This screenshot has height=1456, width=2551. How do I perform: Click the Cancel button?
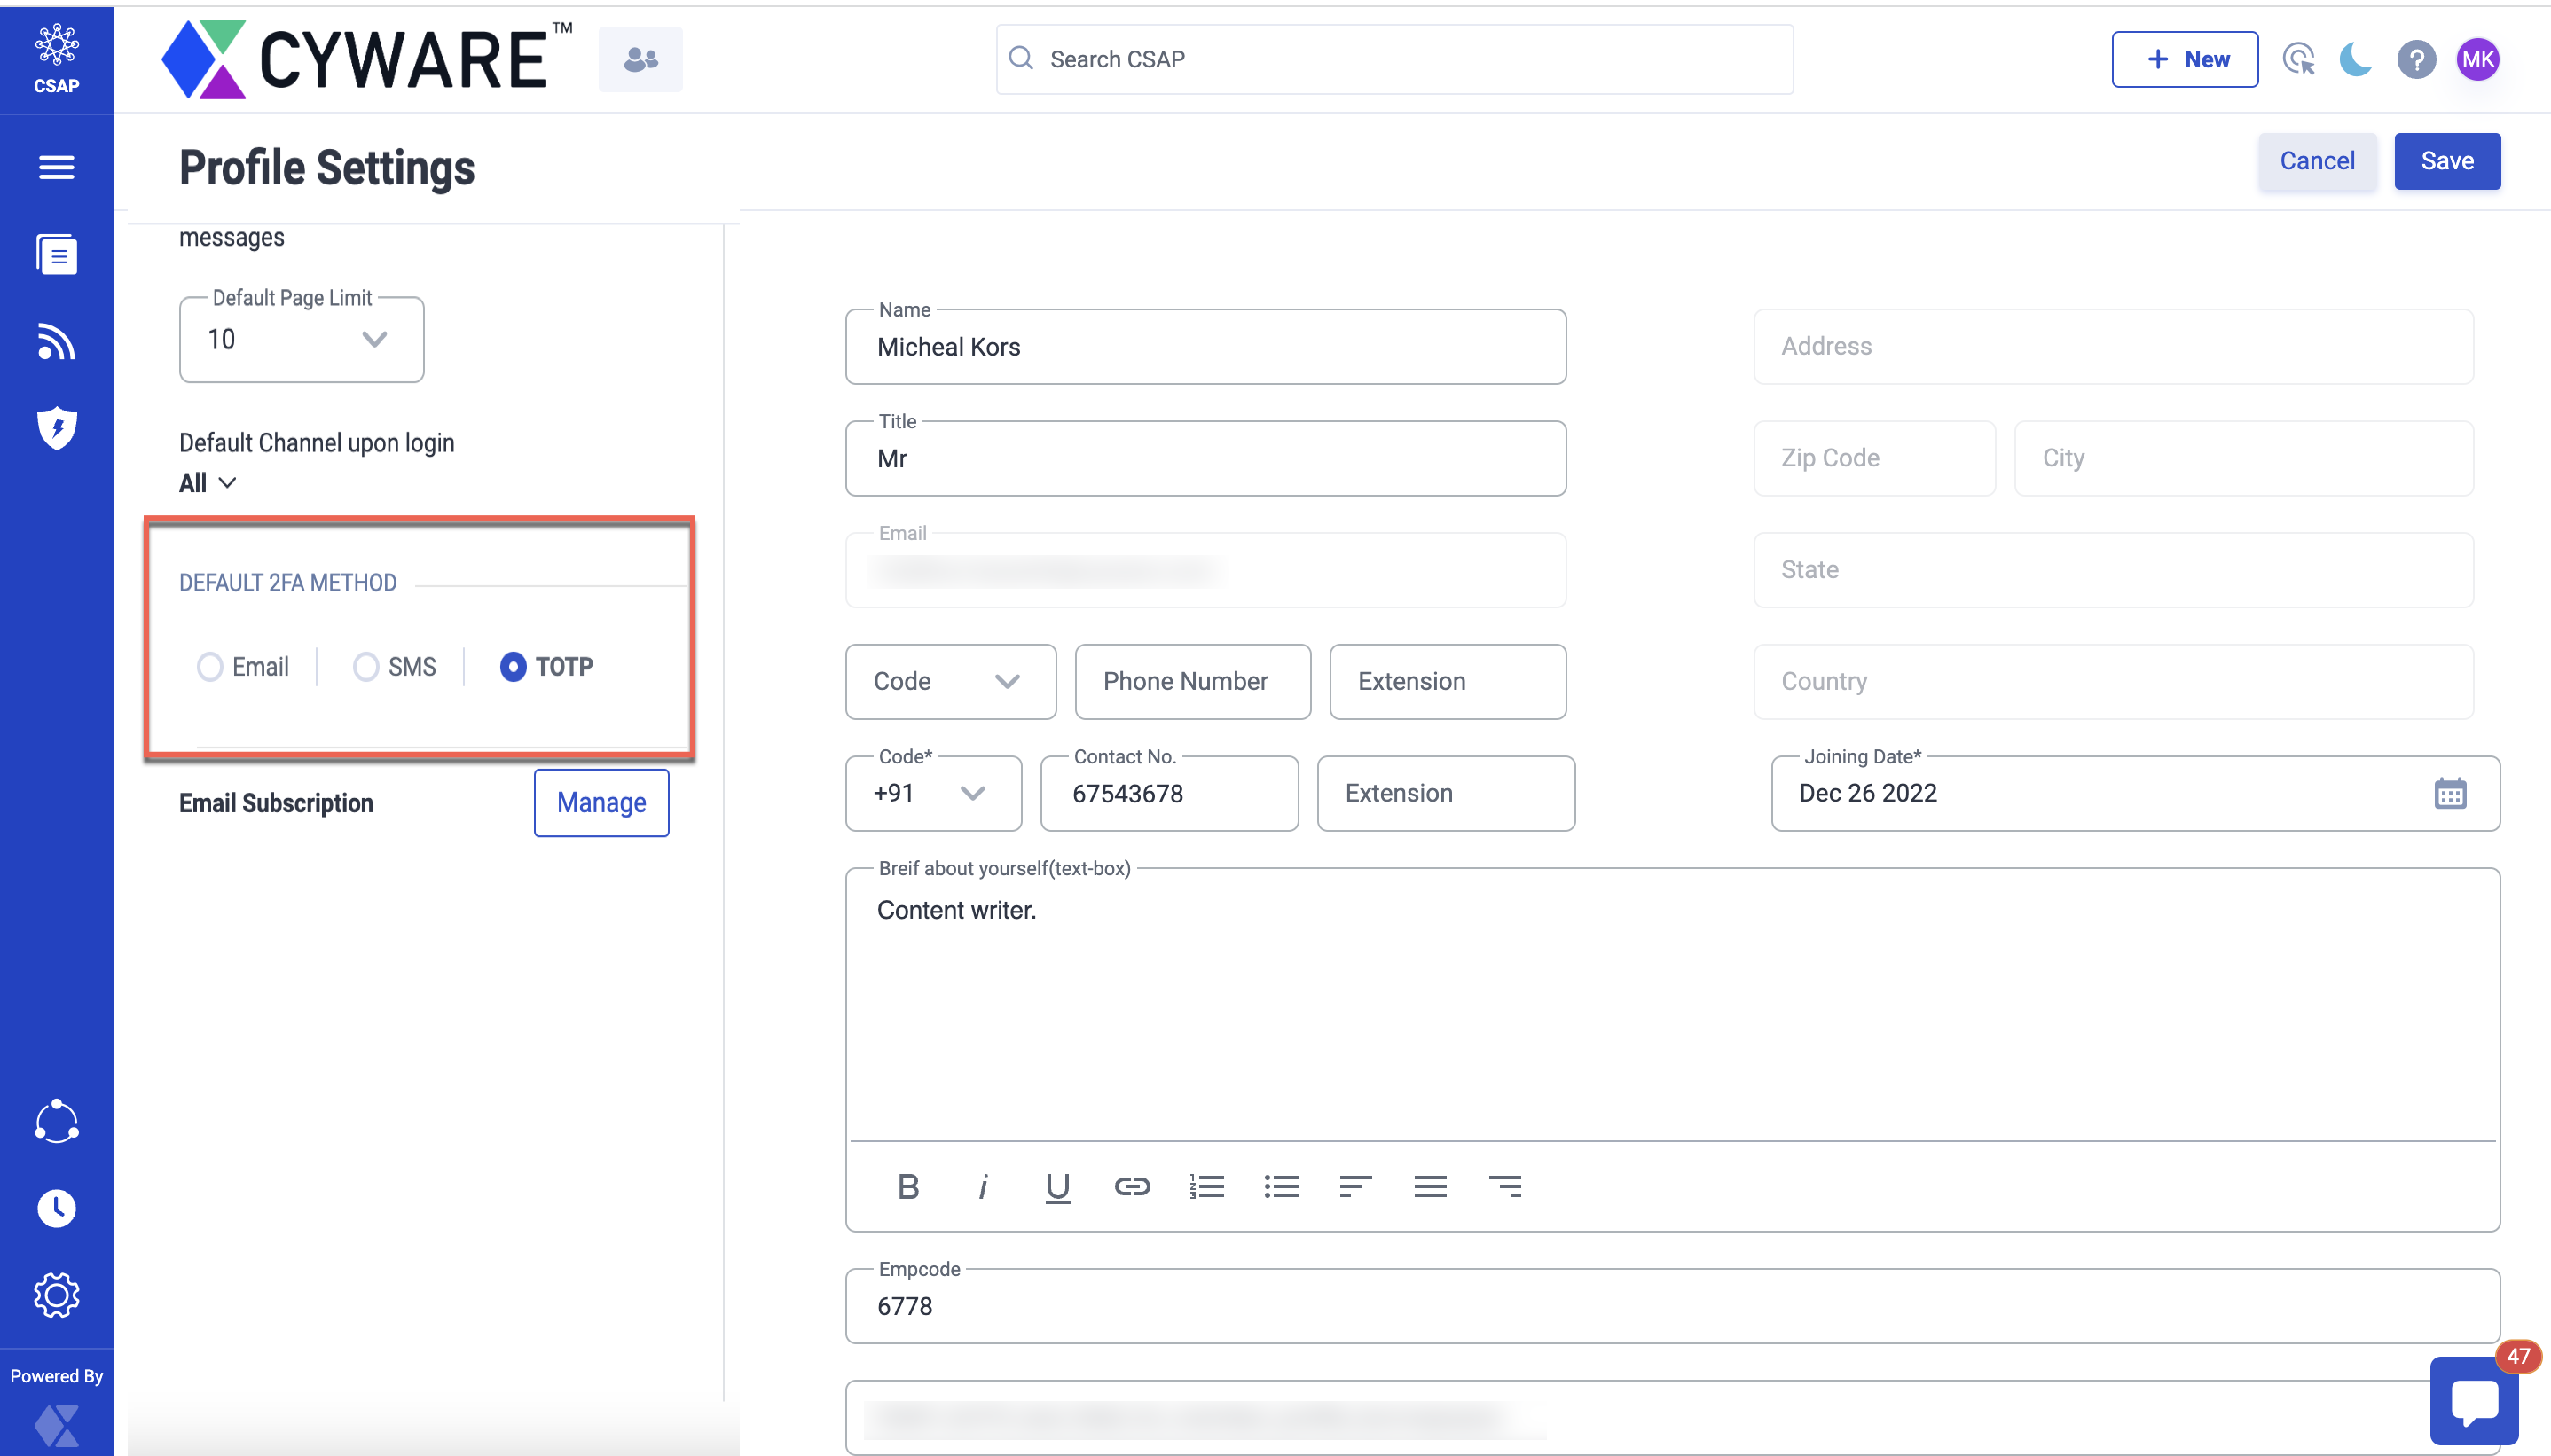(2316, 161)
